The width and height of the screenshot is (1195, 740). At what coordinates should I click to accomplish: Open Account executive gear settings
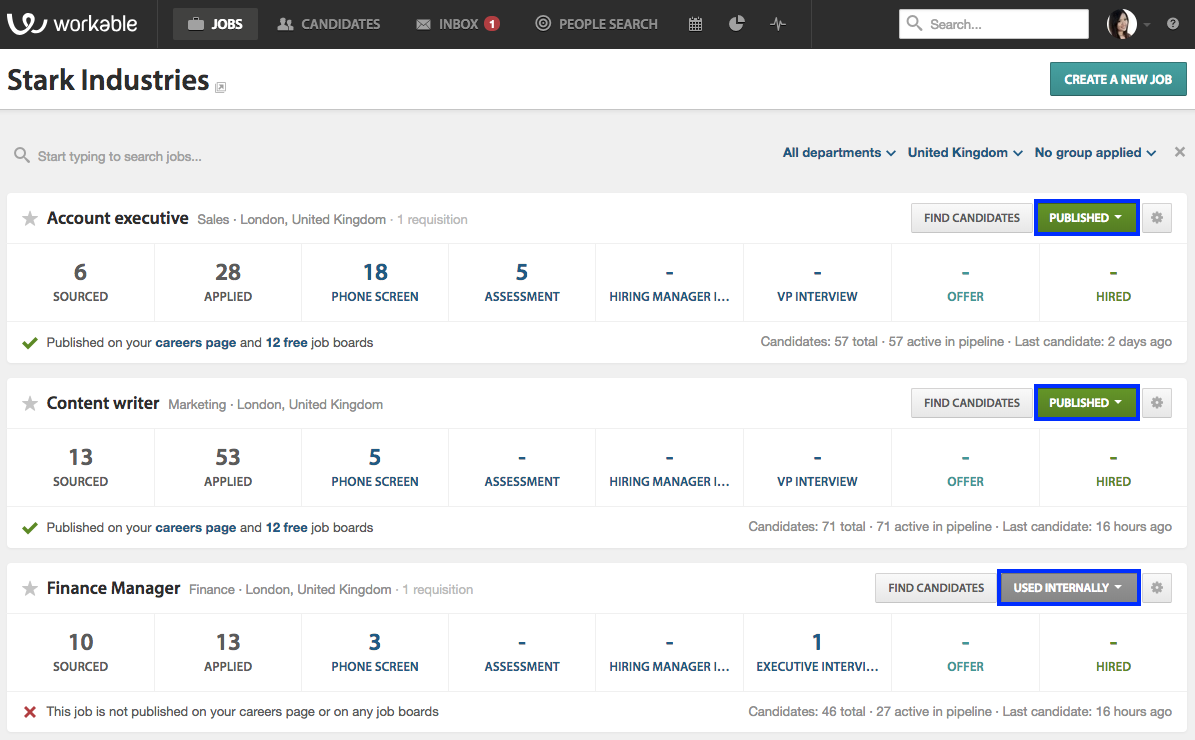pos(1157,218)
